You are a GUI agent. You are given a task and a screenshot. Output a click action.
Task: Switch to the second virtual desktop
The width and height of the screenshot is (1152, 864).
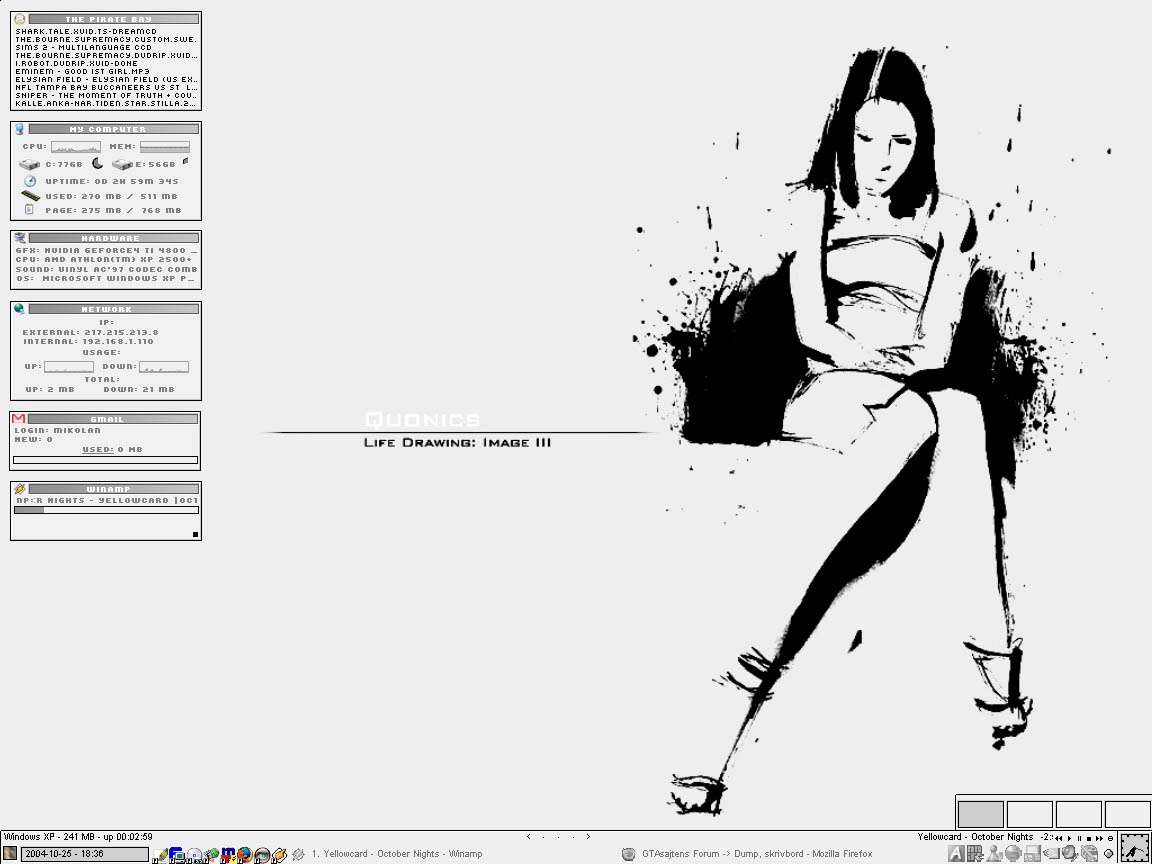tap(1029, 815)
